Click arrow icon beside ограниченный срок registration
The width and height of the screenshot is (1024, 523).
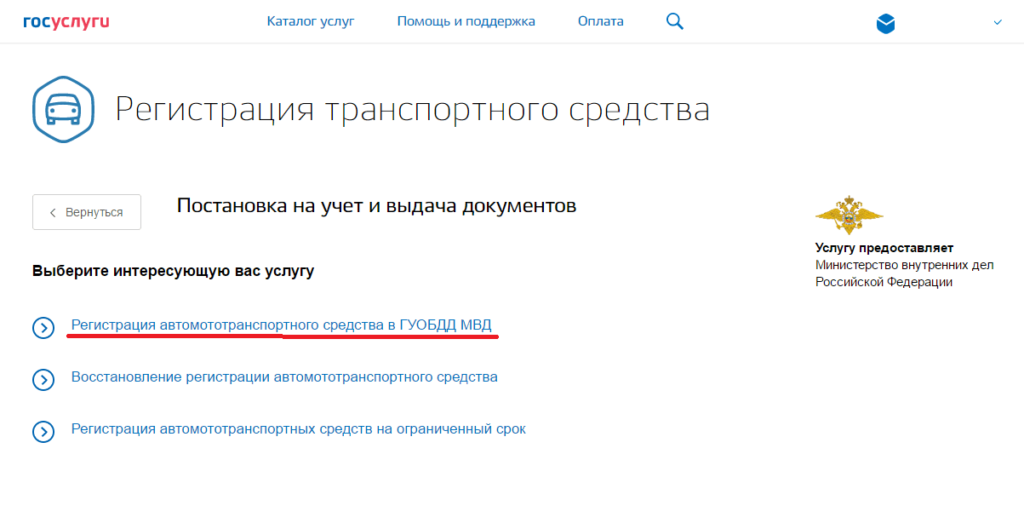coord(44,432)
